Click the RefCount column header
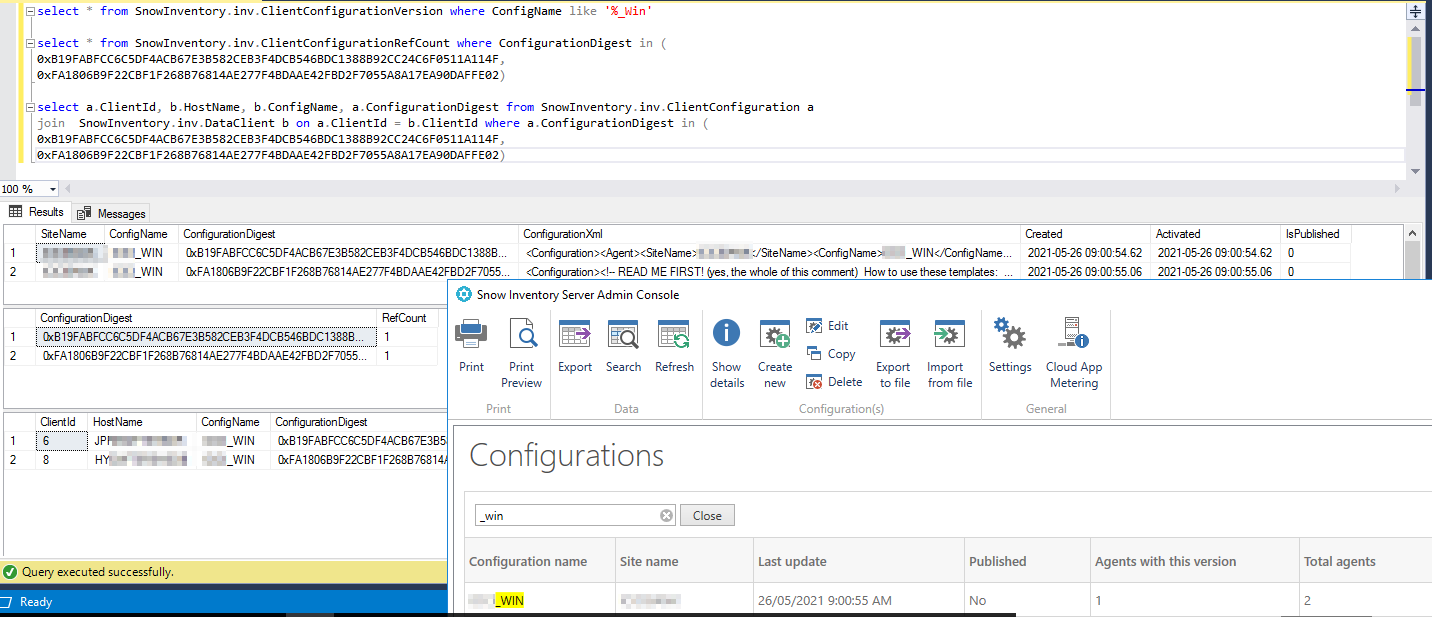The height and width of the screenshot is (617, 1432). tap(408, 318)
